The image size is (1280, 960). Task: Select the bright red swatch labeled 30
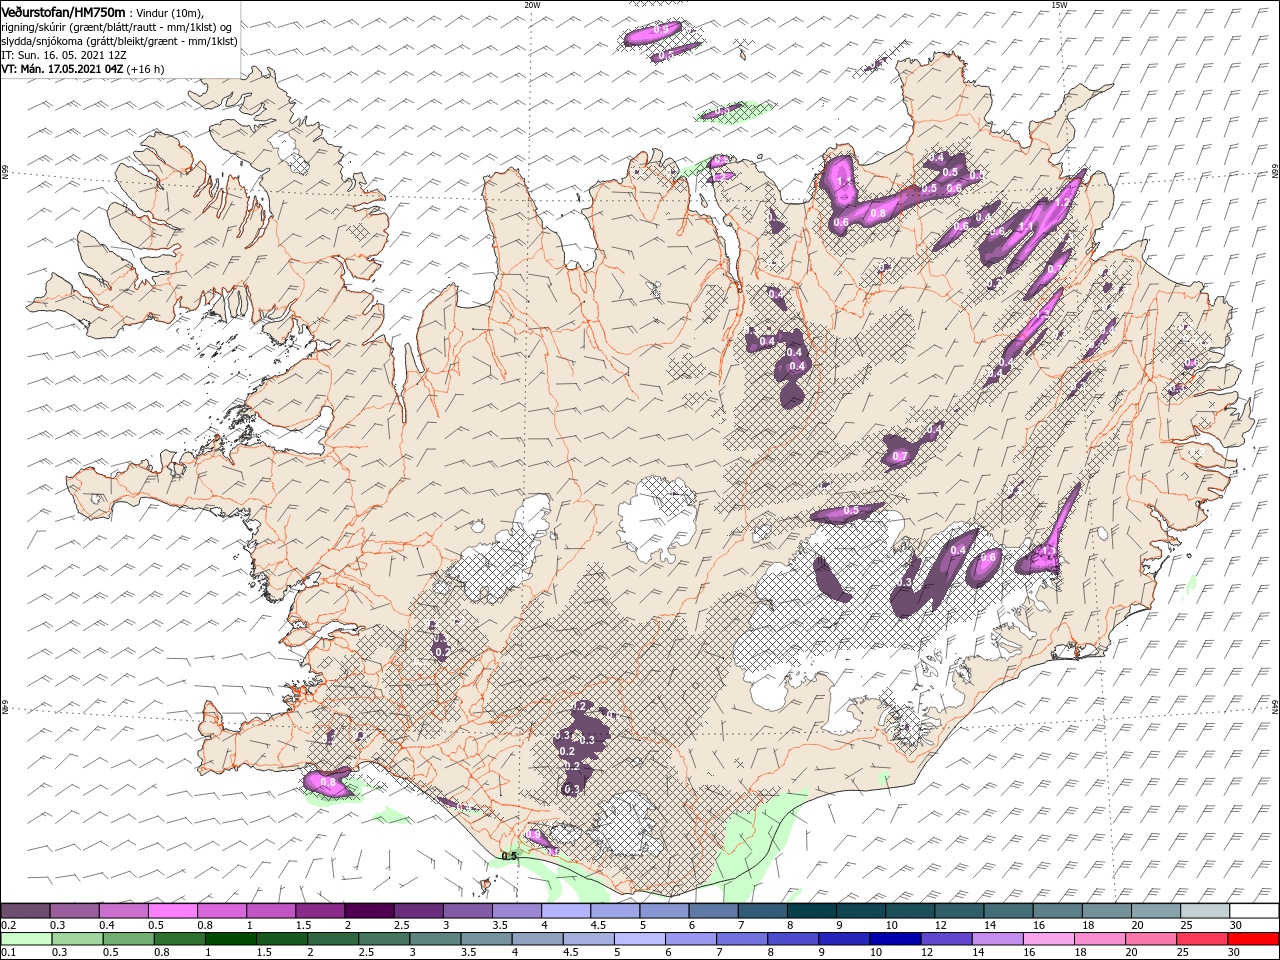pos(1254,939)
